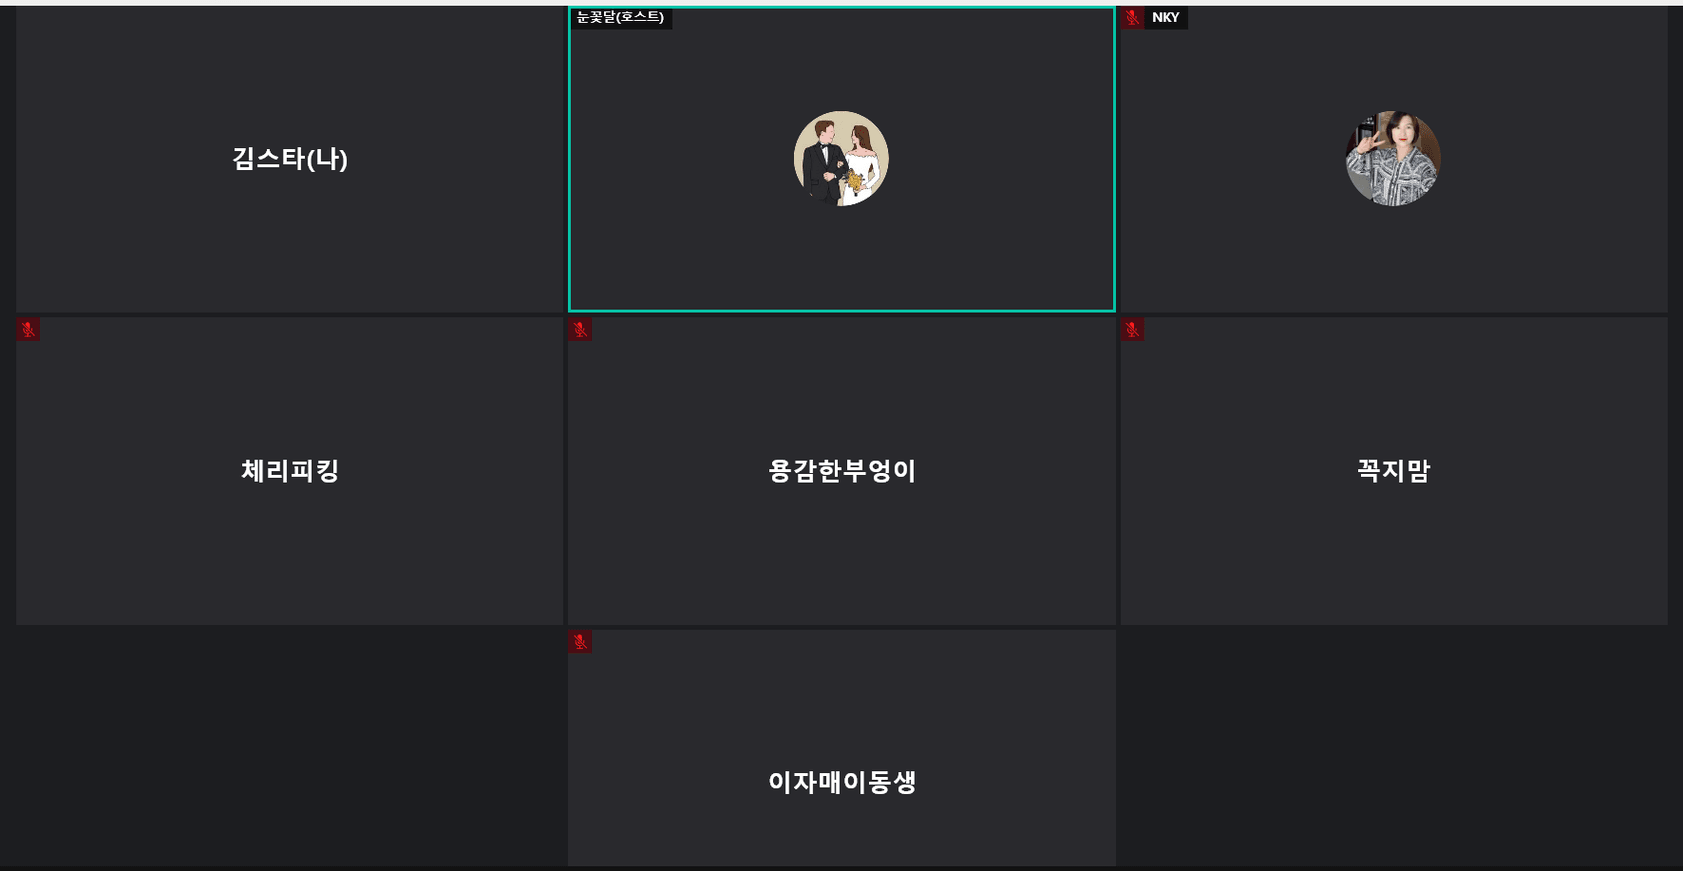Click 체리피킹's muted microphone icon
Image resolution: width=1683 pixels, height=871 pixels.
click(x=28, y=329)
